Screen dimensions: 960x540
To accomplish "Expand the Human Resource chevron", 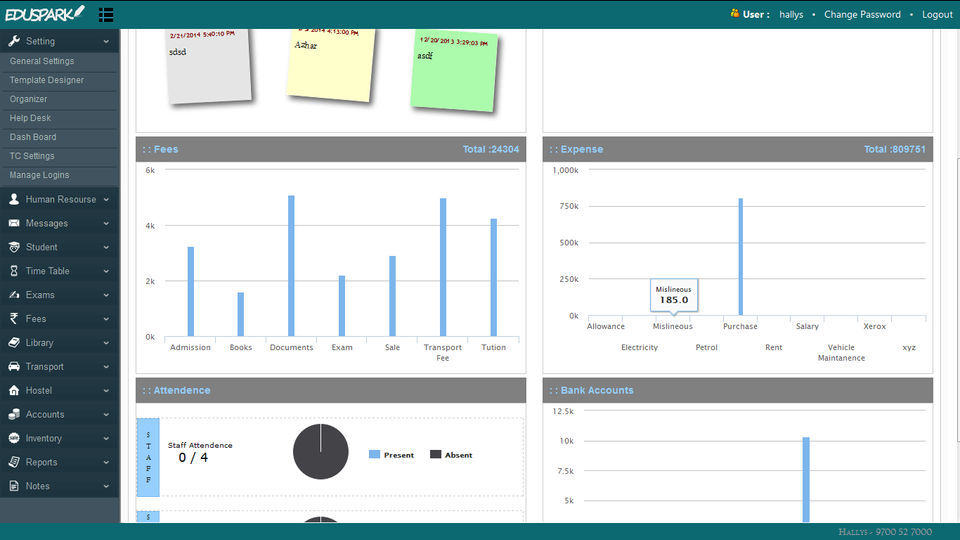I will (x=106, y=200).
